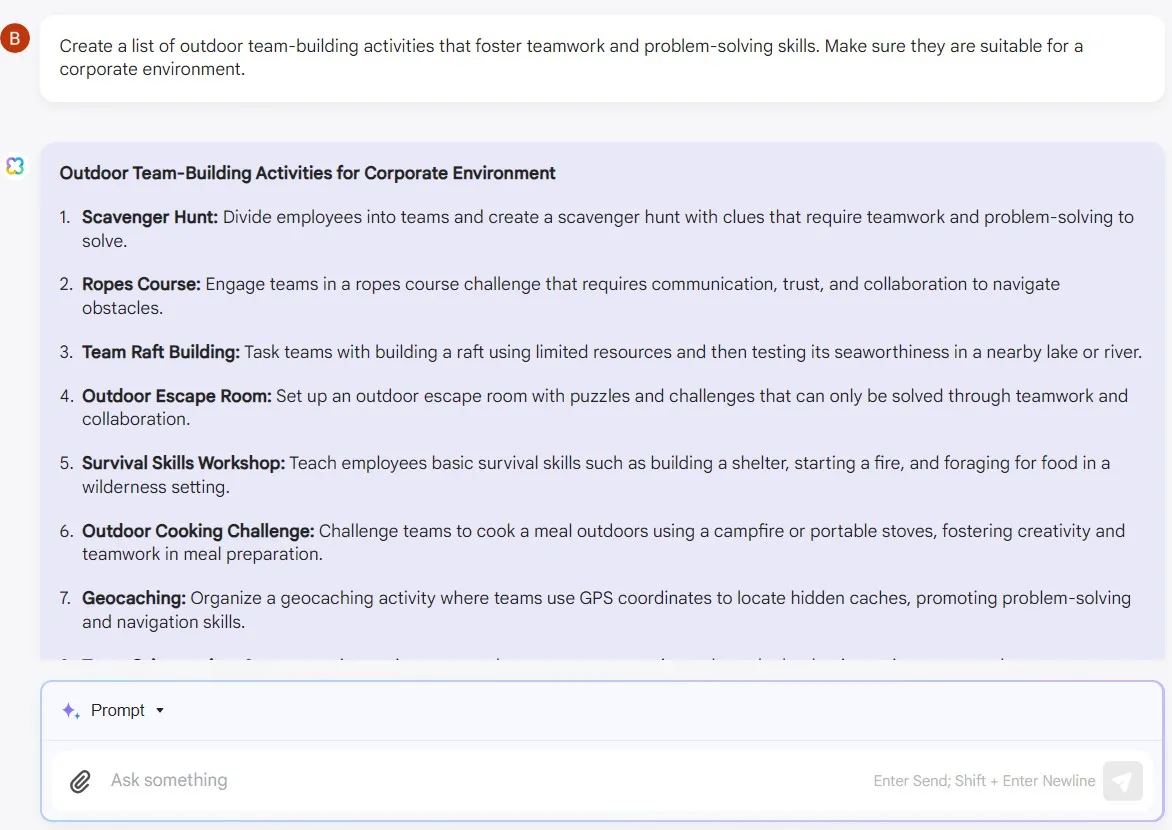Select the Outdoor Cooking Challenge item title

tap(198, 531)
